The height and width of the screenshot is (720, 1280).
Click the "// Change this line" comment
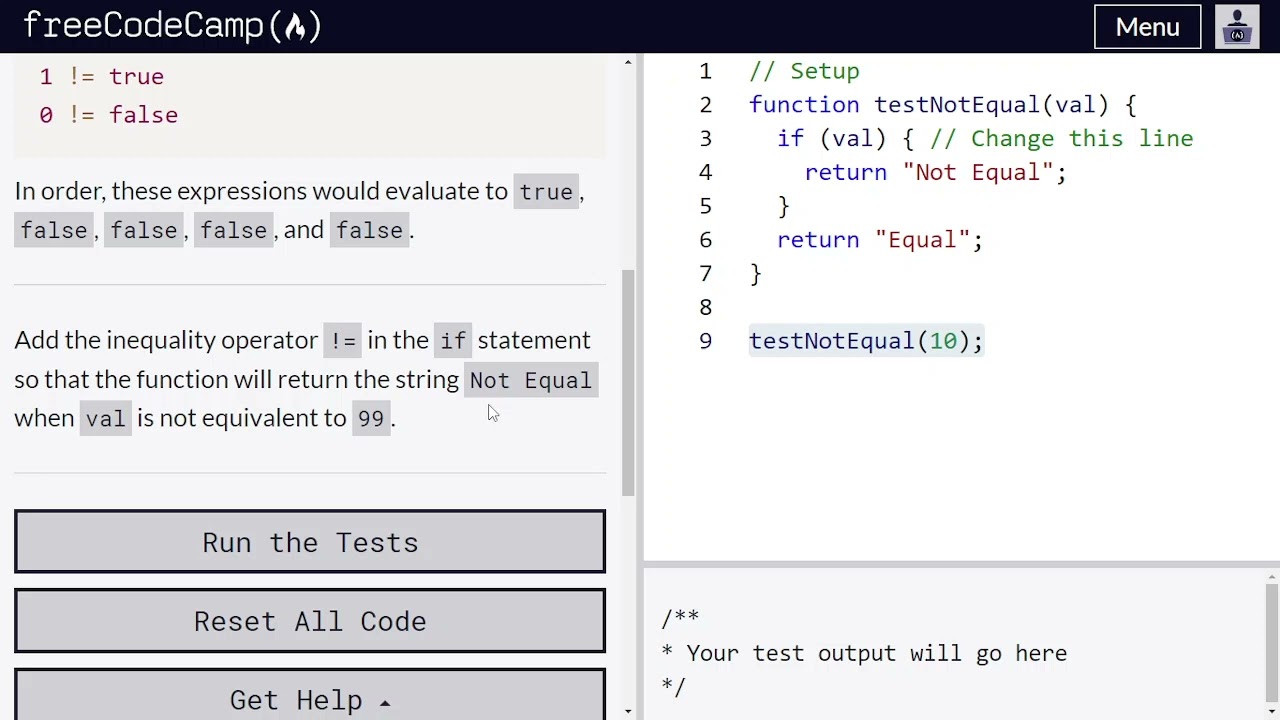click(x=1062, y=139)
